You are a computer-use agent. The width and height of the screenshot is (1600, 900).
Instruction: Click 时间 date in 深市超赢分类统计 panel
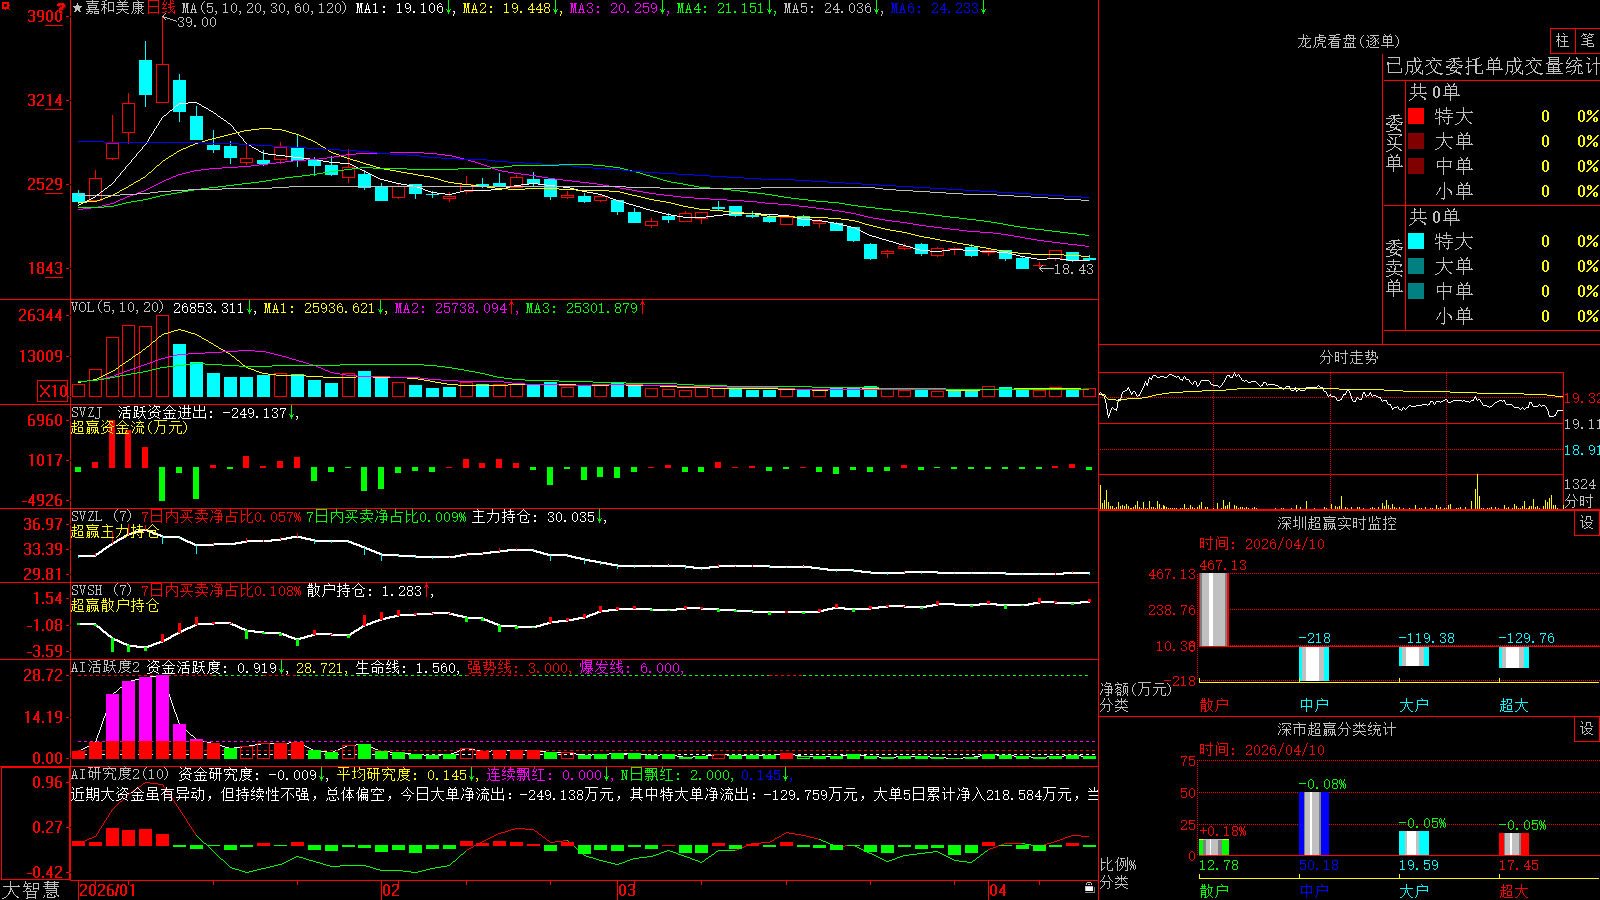coord(1262,750)
